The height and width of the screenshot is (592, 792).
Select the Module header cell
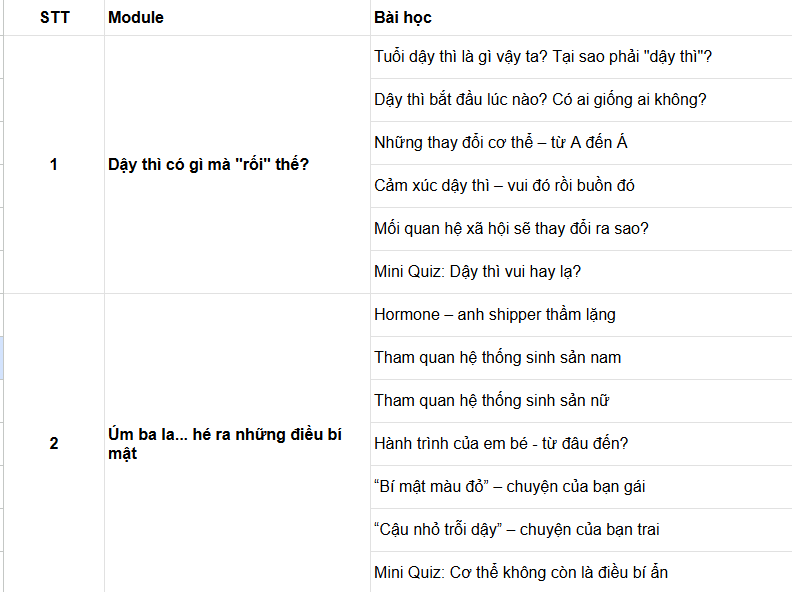pyautogui.click(x=237, y=18)
